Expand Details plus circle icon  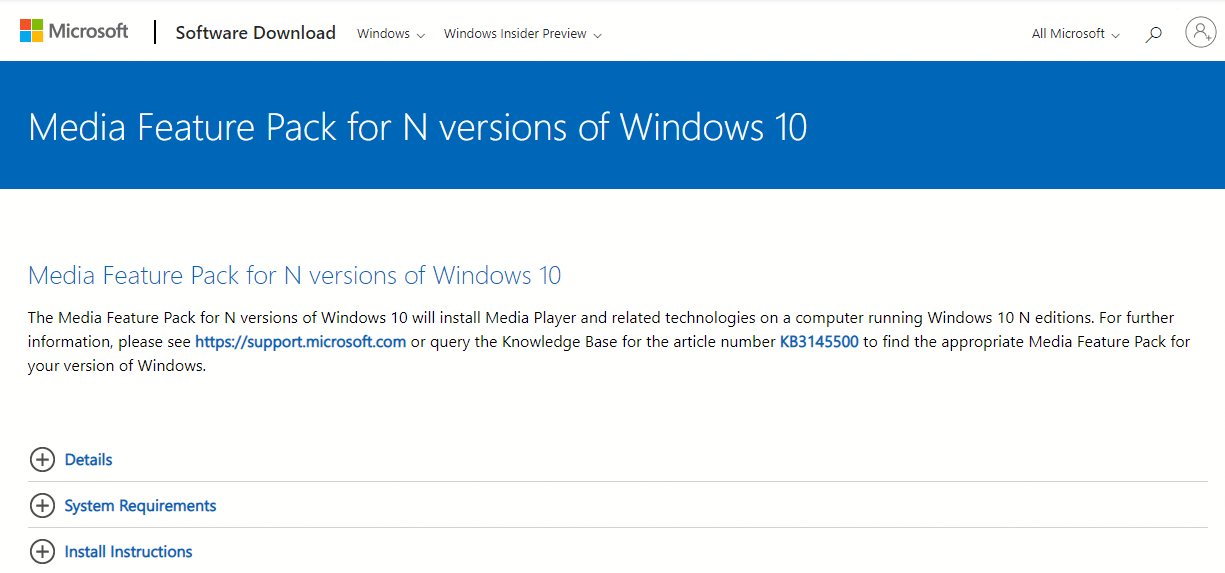[x=42, y=459]
